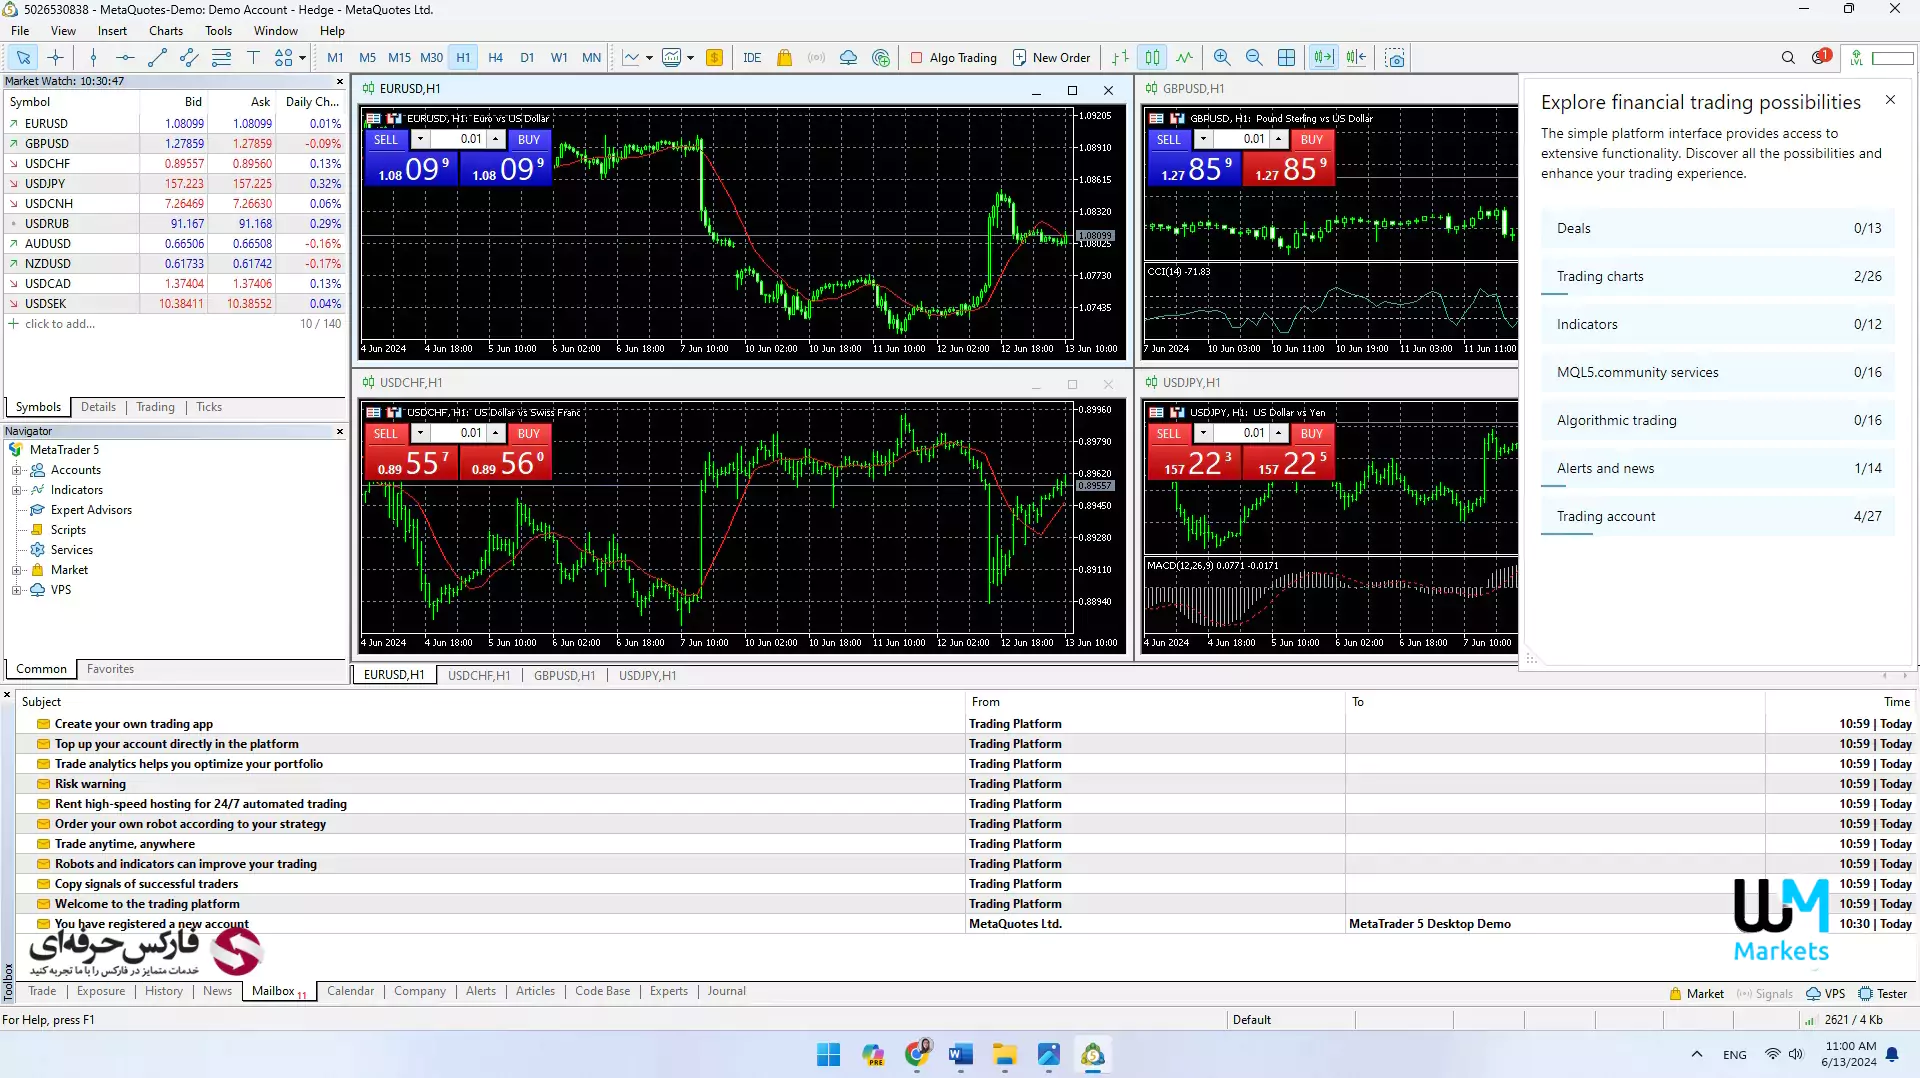This screenshot has height=1078, width=1920.
Task: Expand Market node in Navigator
Action: [x=16, y=570]
